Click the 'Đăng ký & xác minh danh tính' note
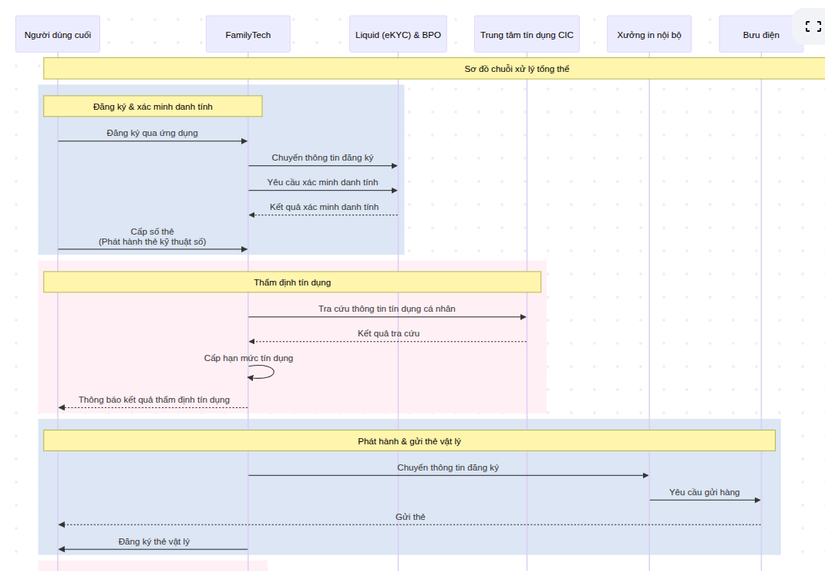 (x=153, y=106)
